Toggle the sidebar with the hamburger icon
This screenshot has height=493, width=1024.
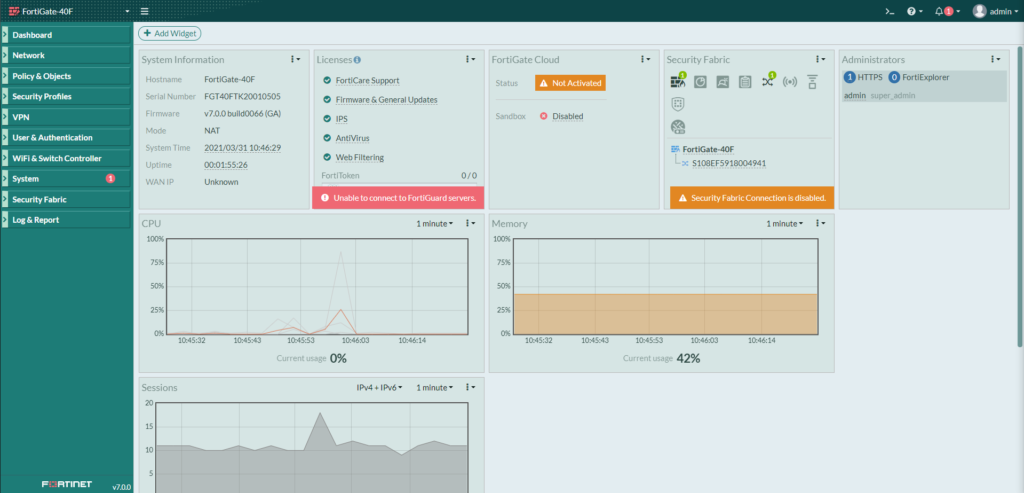pos(145,11)
